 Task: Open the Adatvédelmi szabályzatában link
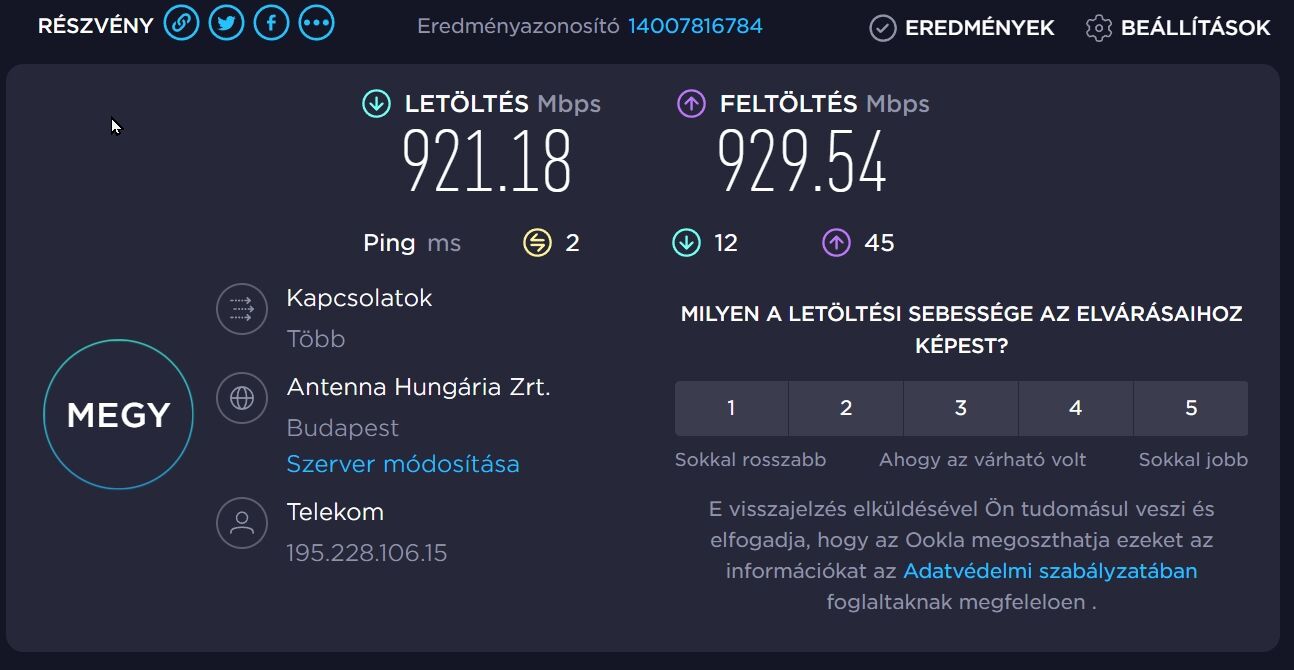pyautogui.click(x=1050, y=571)
